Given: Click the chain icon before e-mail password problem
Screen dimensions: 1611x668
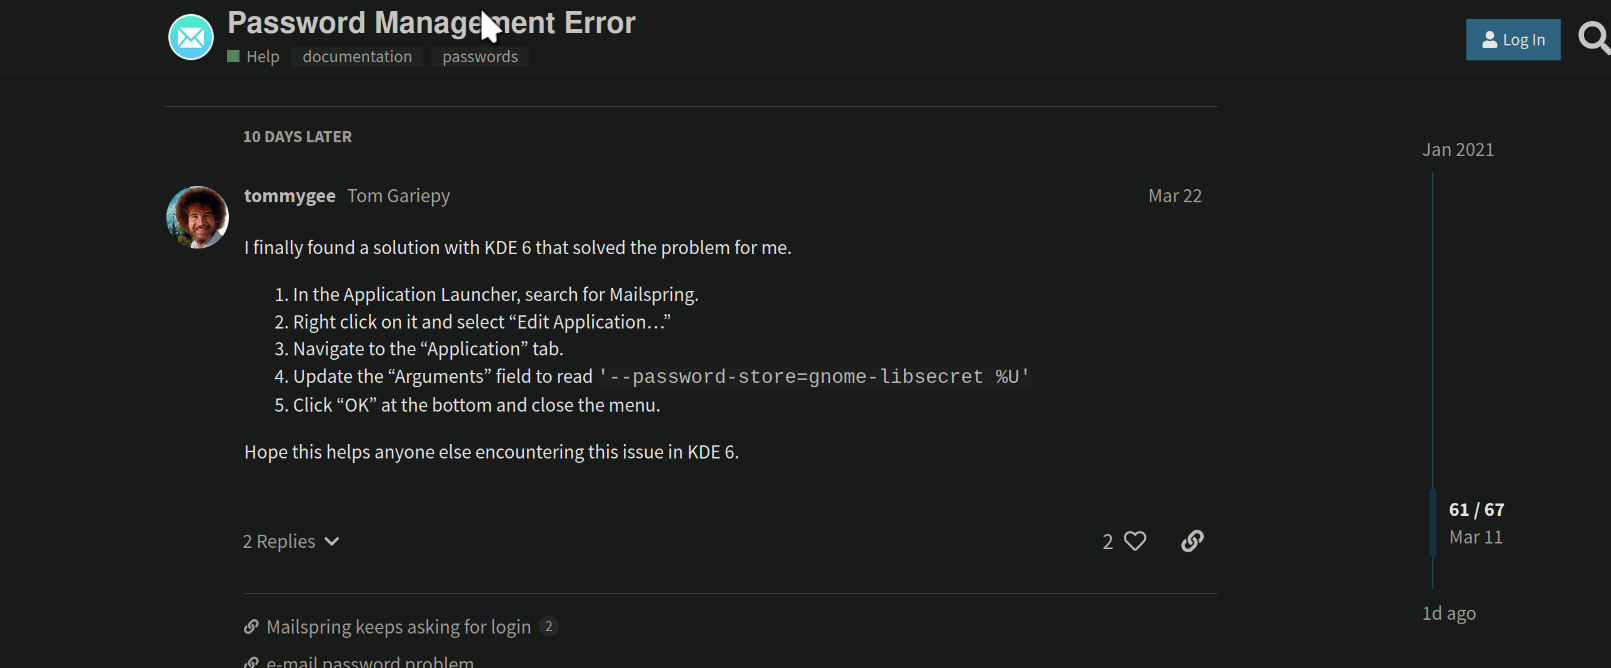Looking at the screenshot, I should tap(250, 661).
